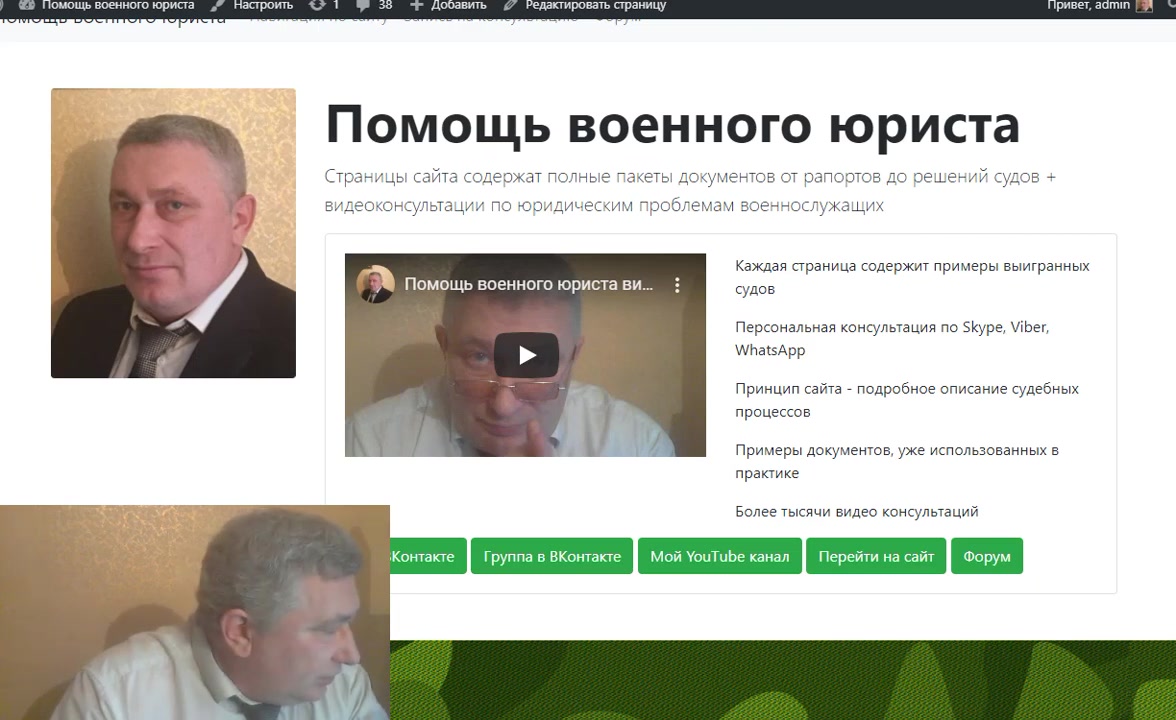Click the admin avatar in the top bar
Viewport: 1176px width, 720px height.
coord(1144,5)
